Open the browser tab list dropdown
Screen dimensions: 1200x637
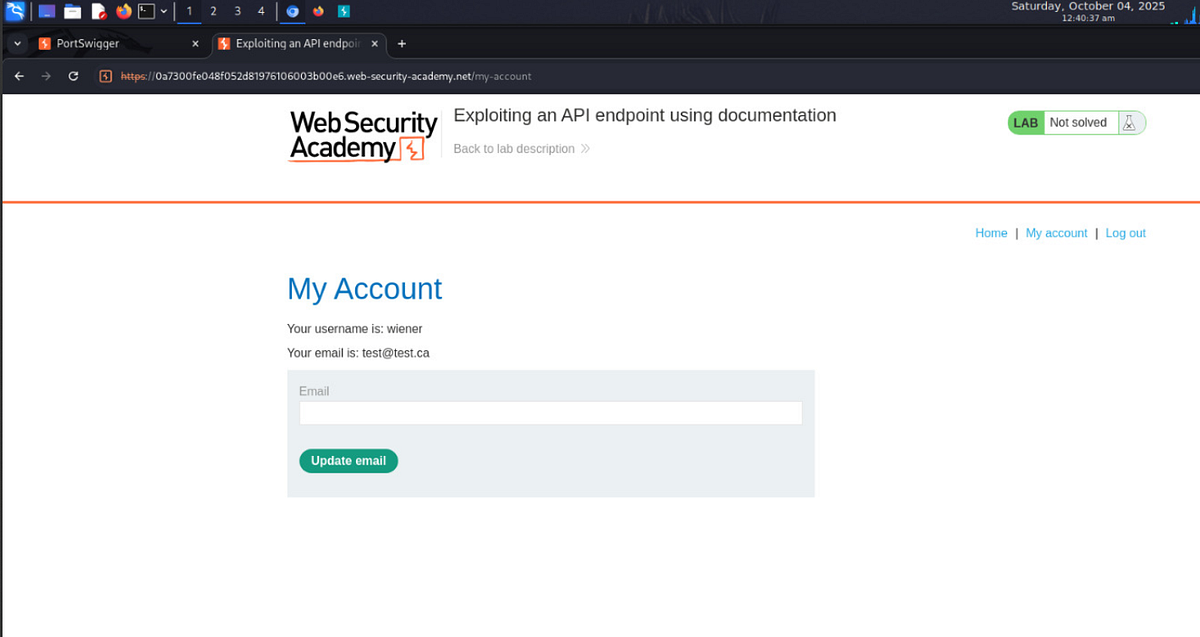point(17,44)
